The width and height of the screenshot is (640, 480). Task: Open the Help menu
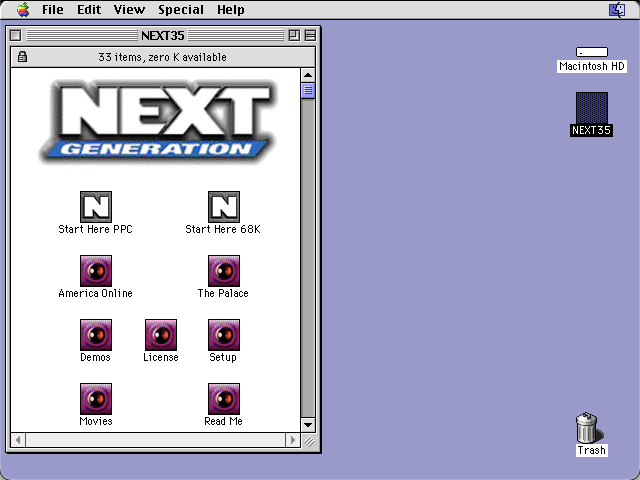coord(231,9)
